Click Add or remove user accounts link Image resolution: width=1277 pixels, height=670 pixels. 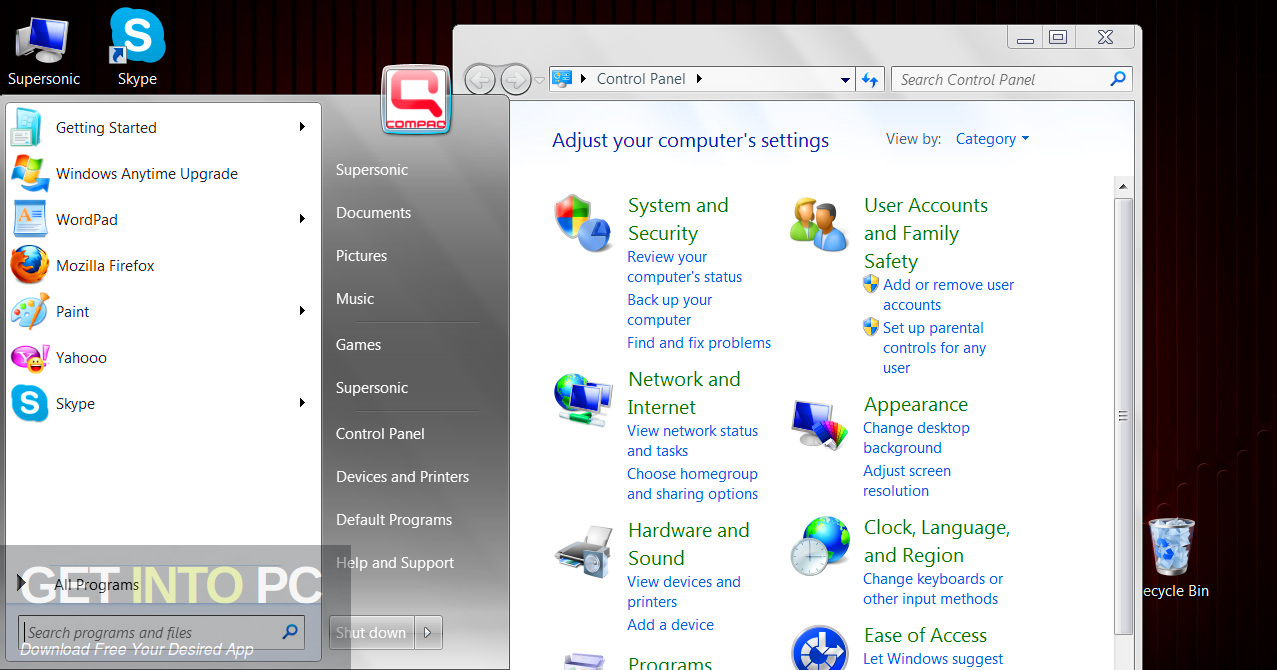(948, 295)
